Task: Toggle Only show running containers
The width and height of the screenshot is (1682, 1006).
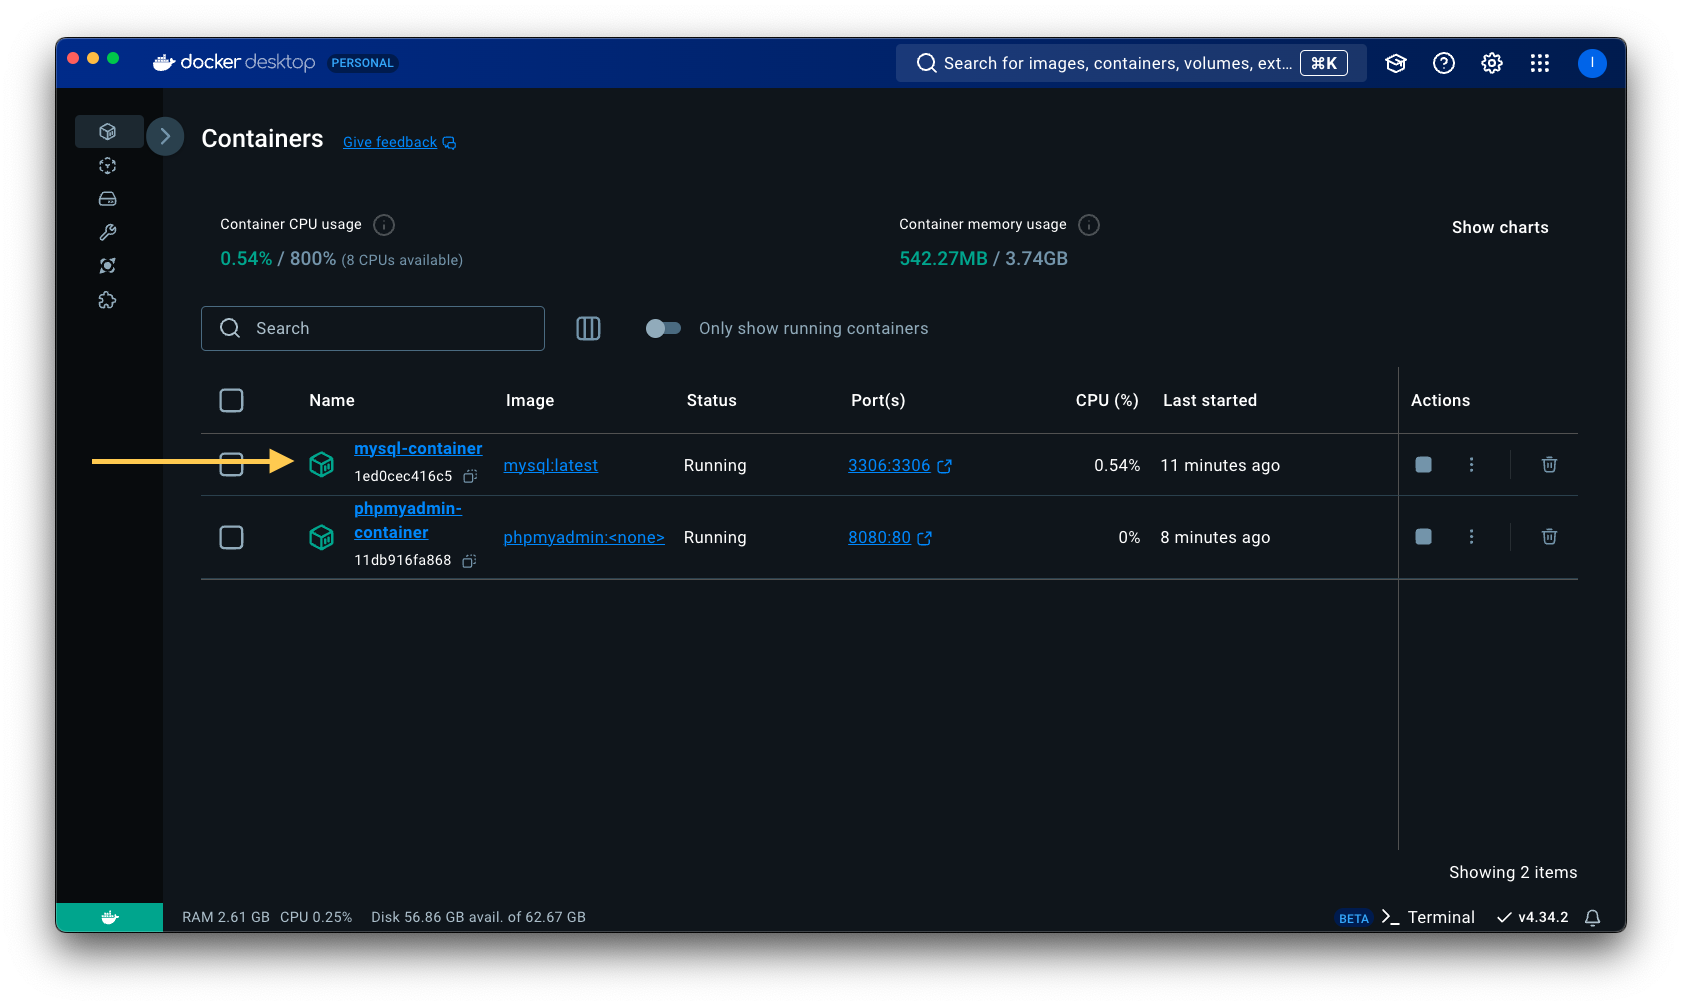Action: [663, 328]
